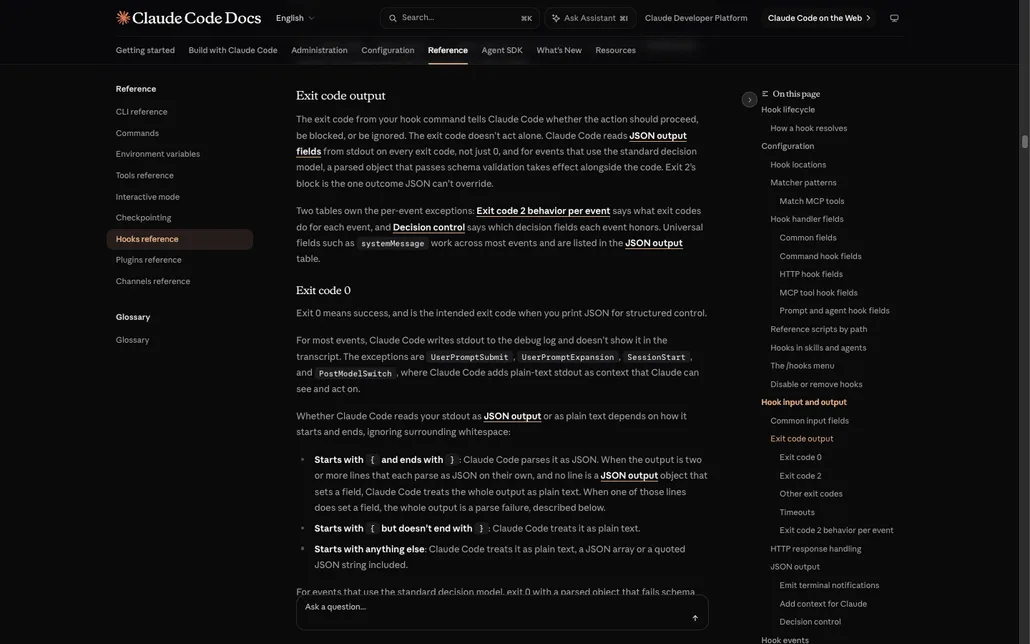Image resolution: width=1030 pixels, height=644 pixels.
Task: Click the Claude Code Docs starburst logo
Action: tap(123, 18)
